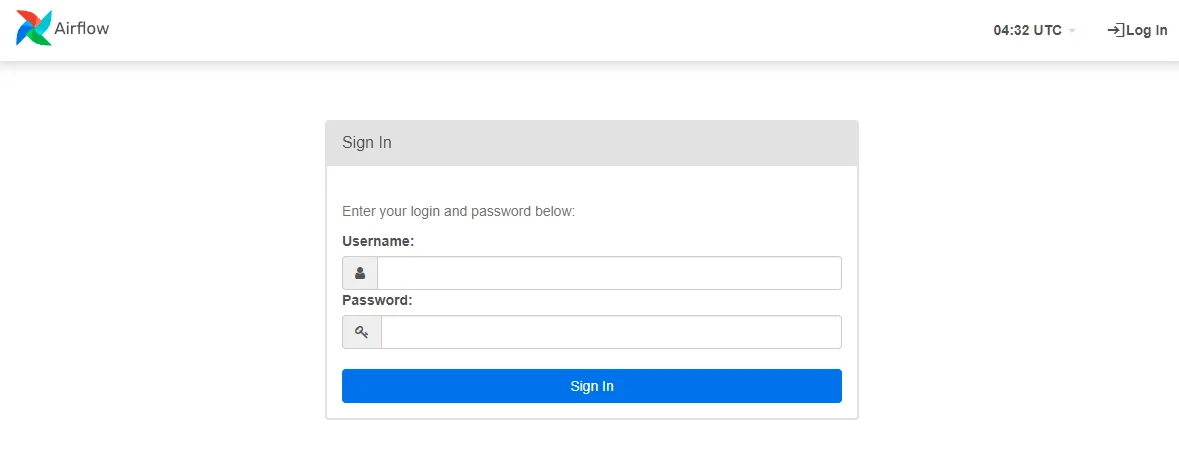Open the 04:32 UTC timezone dropdown
Image resolution: width=1179 pixels, height=476 pixels.
click(x=1027, y=30)
